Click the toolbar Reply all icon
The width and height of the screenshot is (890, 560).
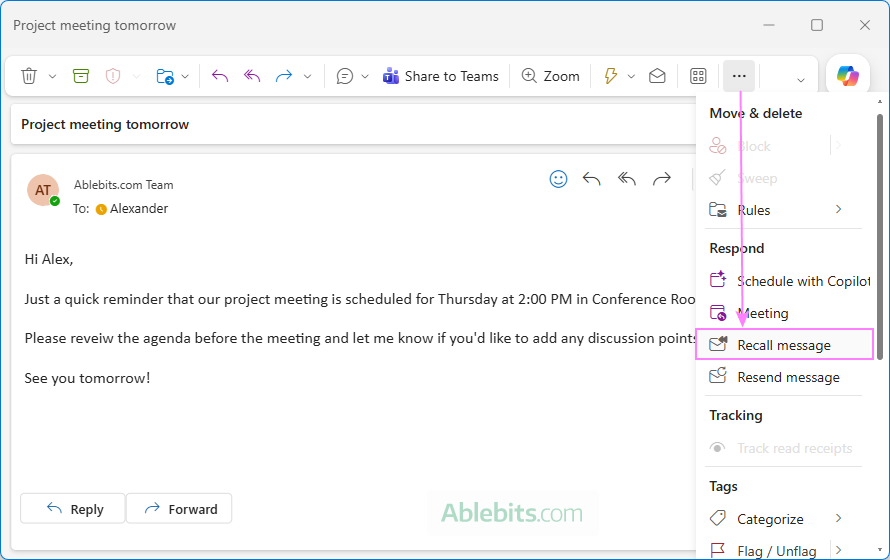(252, 76)
